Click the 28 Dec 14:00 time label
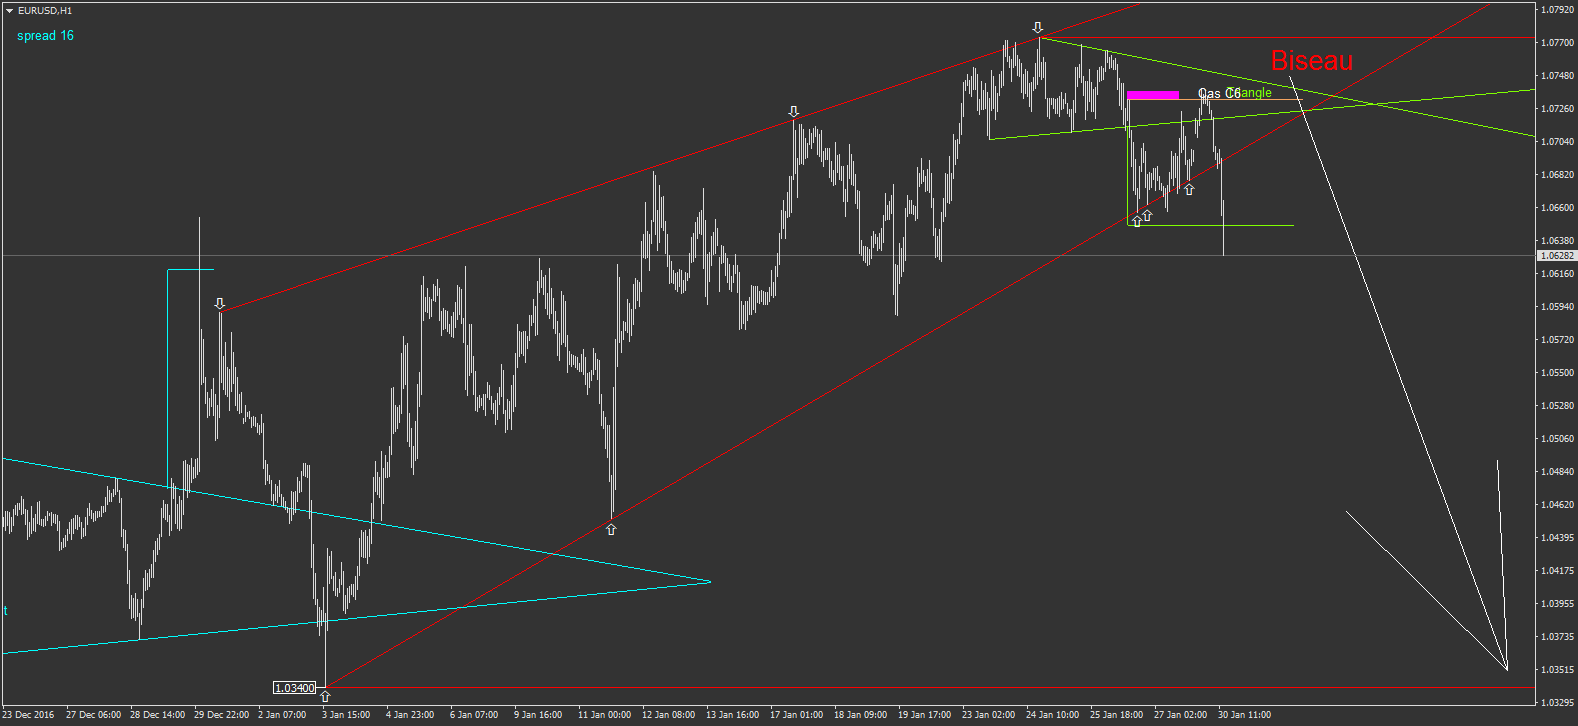1578x726 pixels. [157, 715]
